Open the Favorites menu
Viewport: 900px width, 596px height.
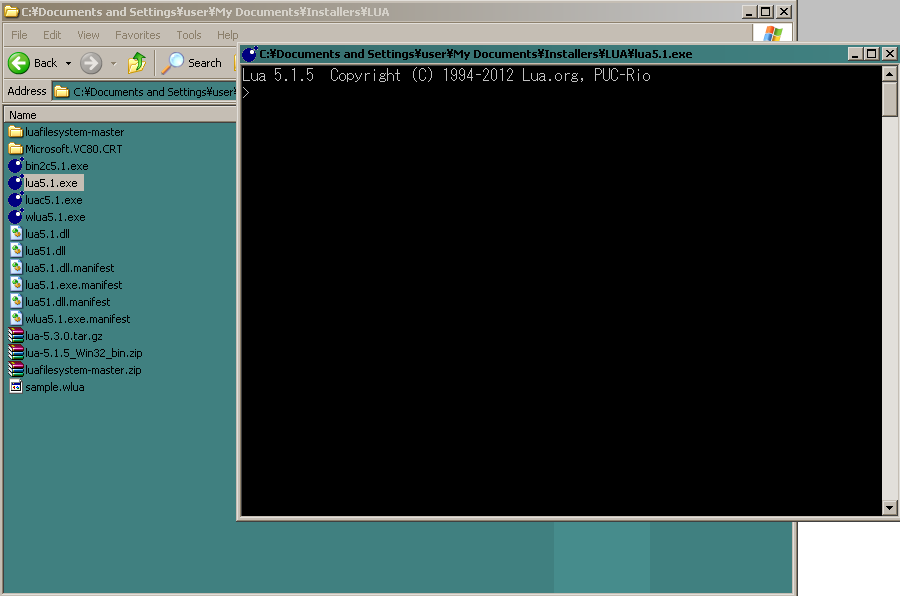[x=138, y=35]
